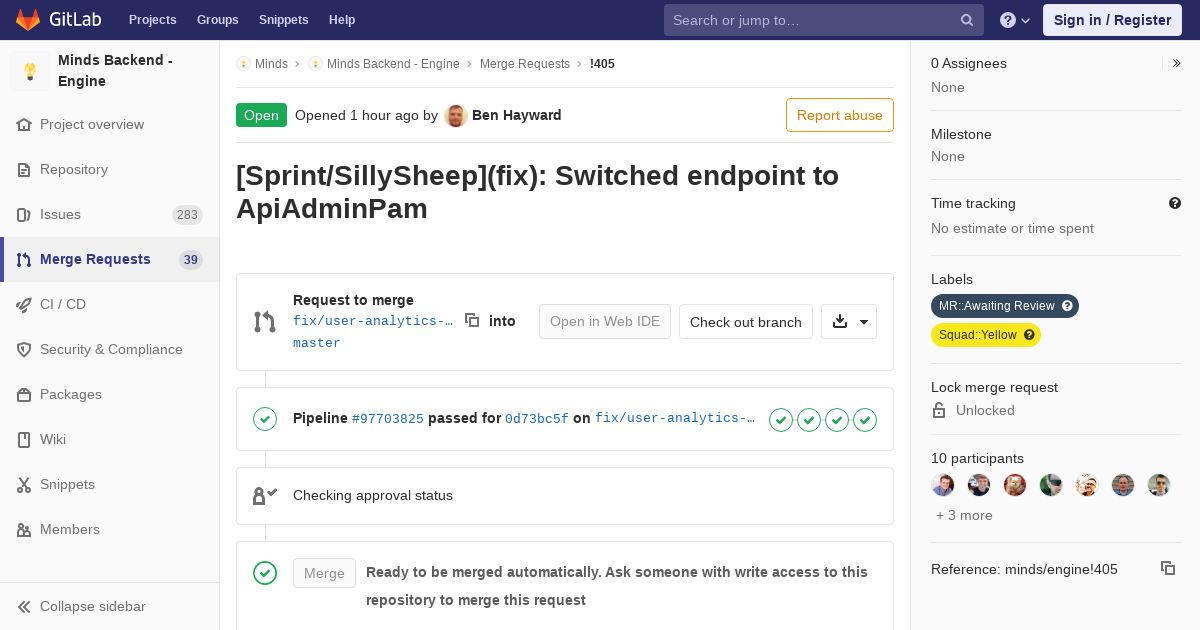Click the Packages sidebar icon
The height and width of the screenshot is (630, 1200).
24,394
